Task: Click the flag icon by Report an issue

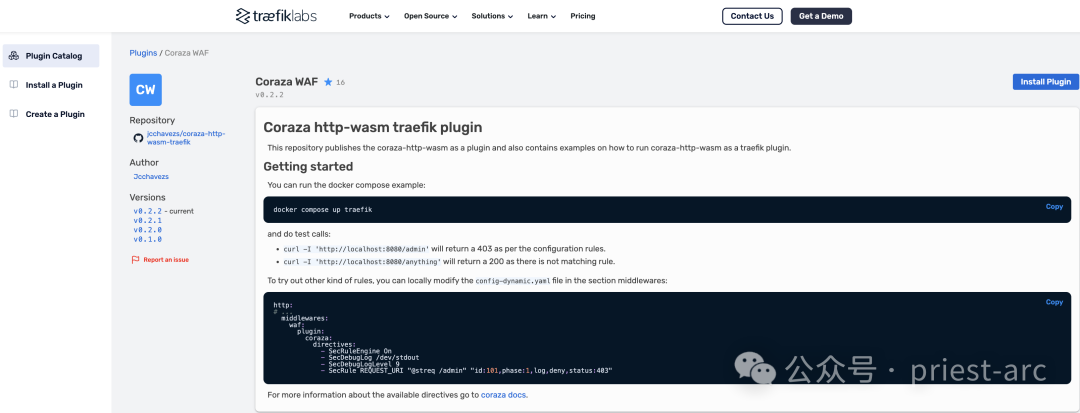Action: coord(135,260)
